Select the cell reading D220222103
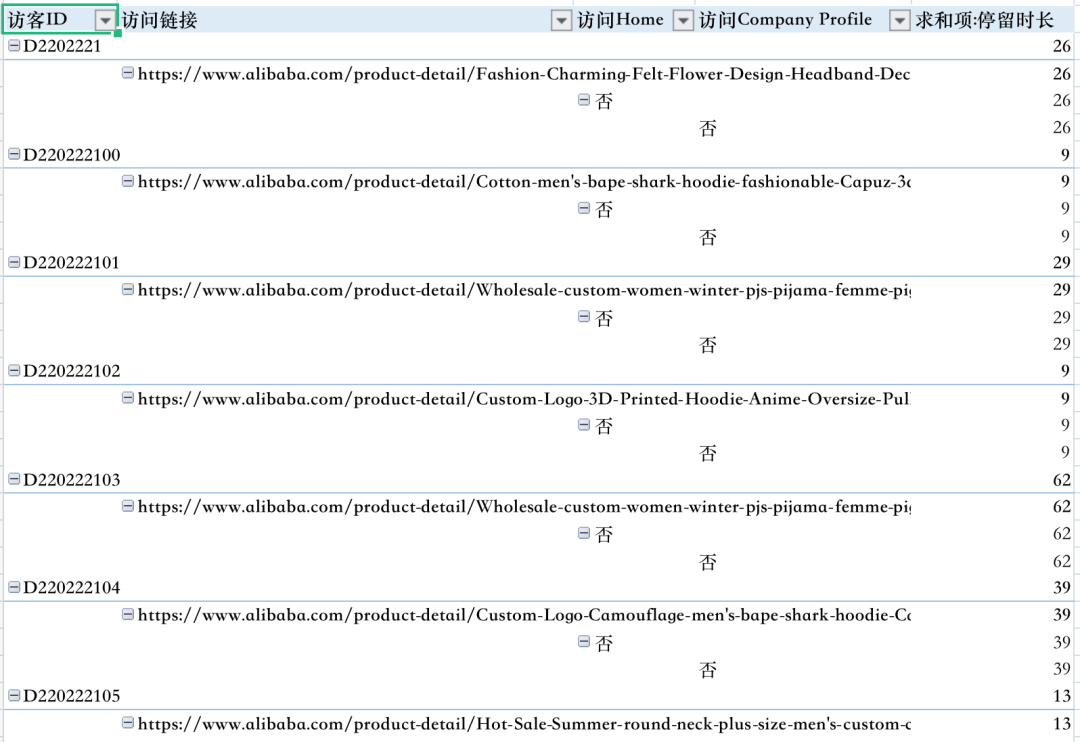 (x=72, y=479)
